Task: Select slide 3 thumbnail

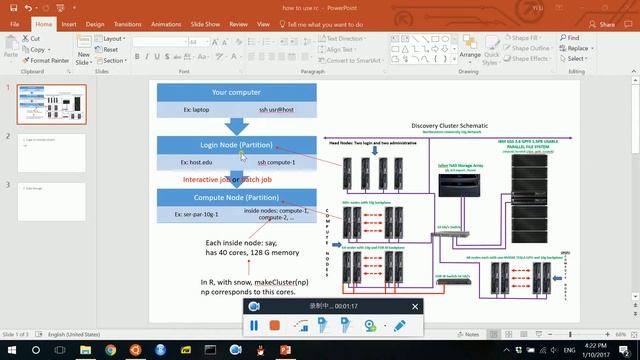Action: click(x=52, y=202)
